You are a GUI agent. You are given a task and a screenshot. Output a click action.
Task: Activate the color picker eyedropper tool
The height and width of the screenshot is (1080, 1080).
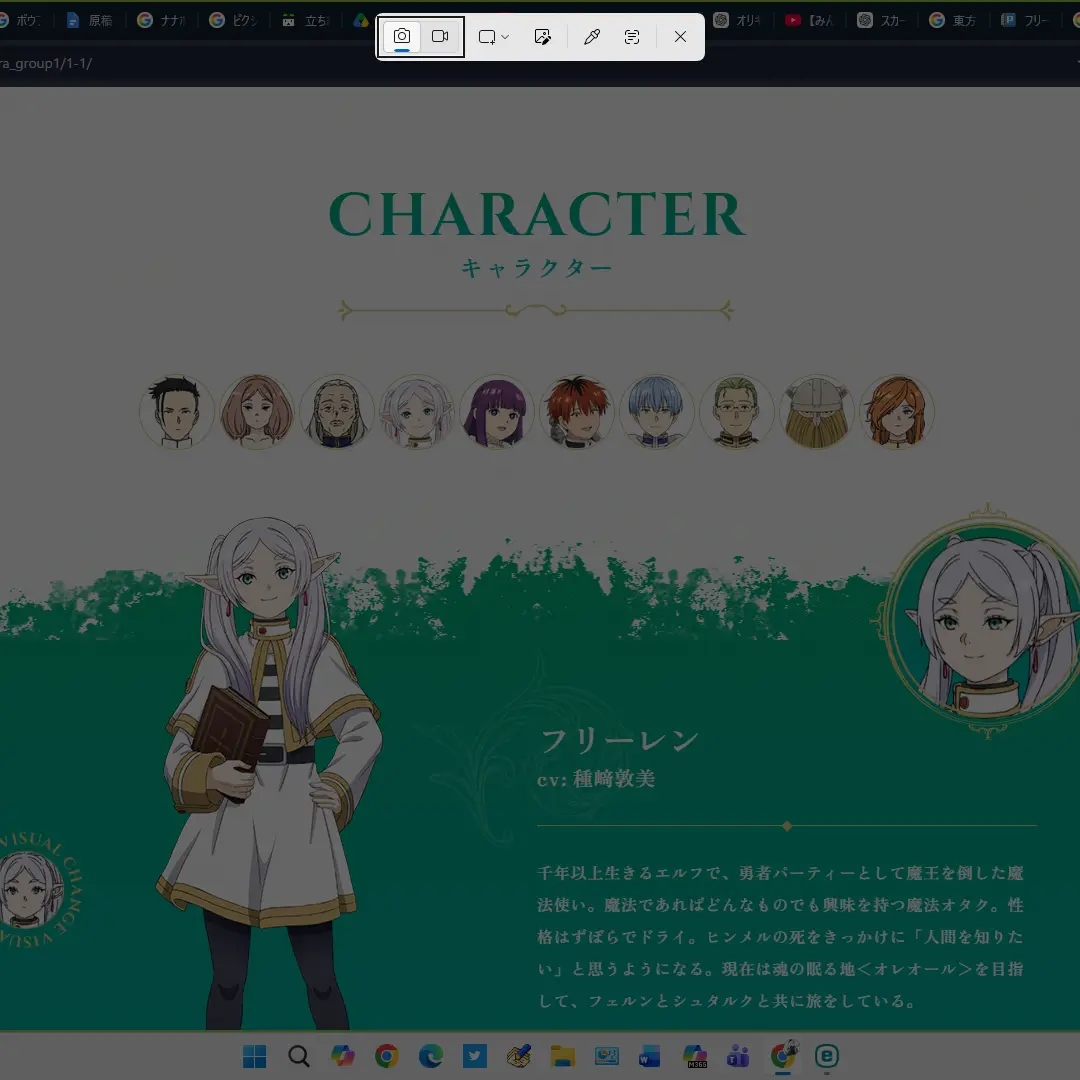pos(592,37)
